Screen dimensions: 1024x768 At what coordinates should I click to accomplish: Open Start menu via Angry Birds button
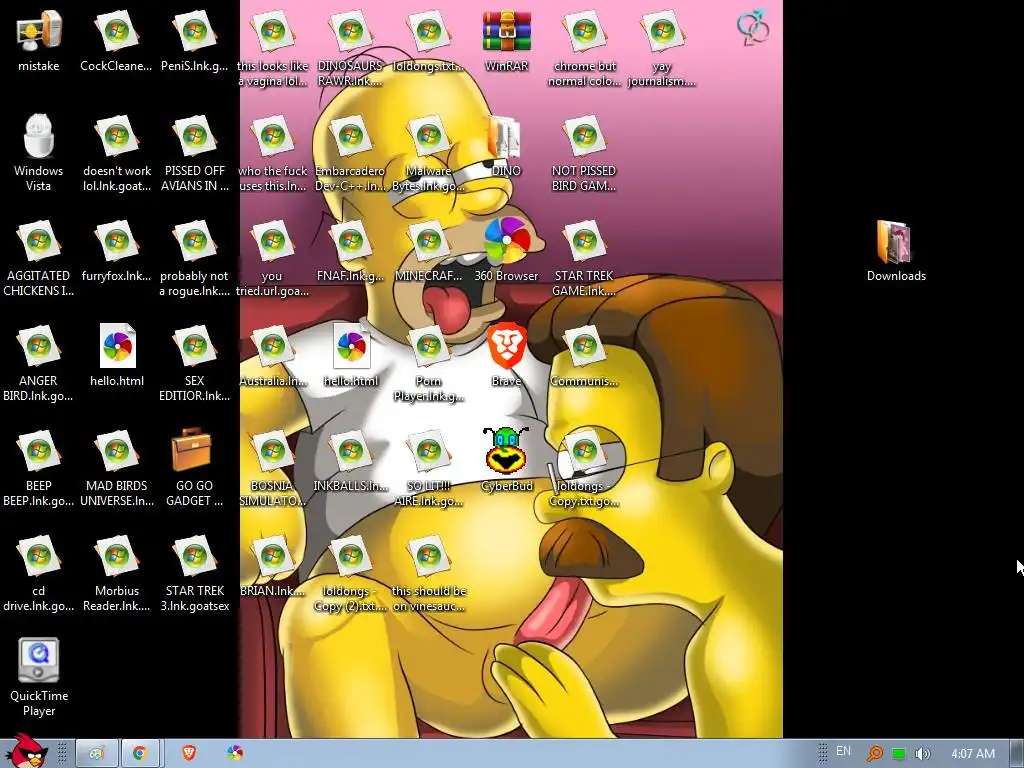point(27,751)
